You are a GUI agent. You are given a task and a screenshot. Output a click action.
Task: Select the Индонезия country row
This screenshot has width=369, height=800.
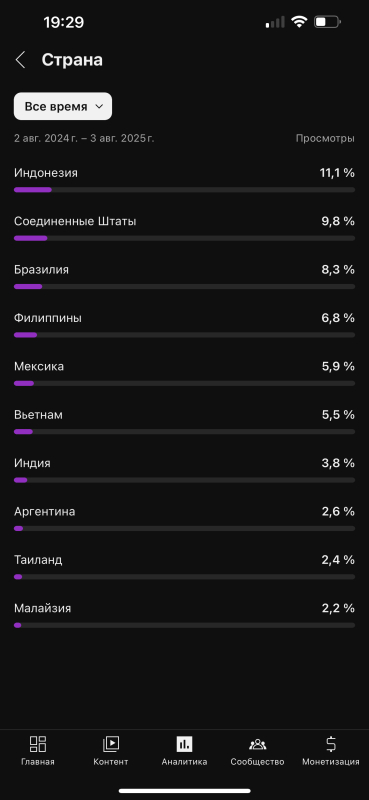click(184, 180)
